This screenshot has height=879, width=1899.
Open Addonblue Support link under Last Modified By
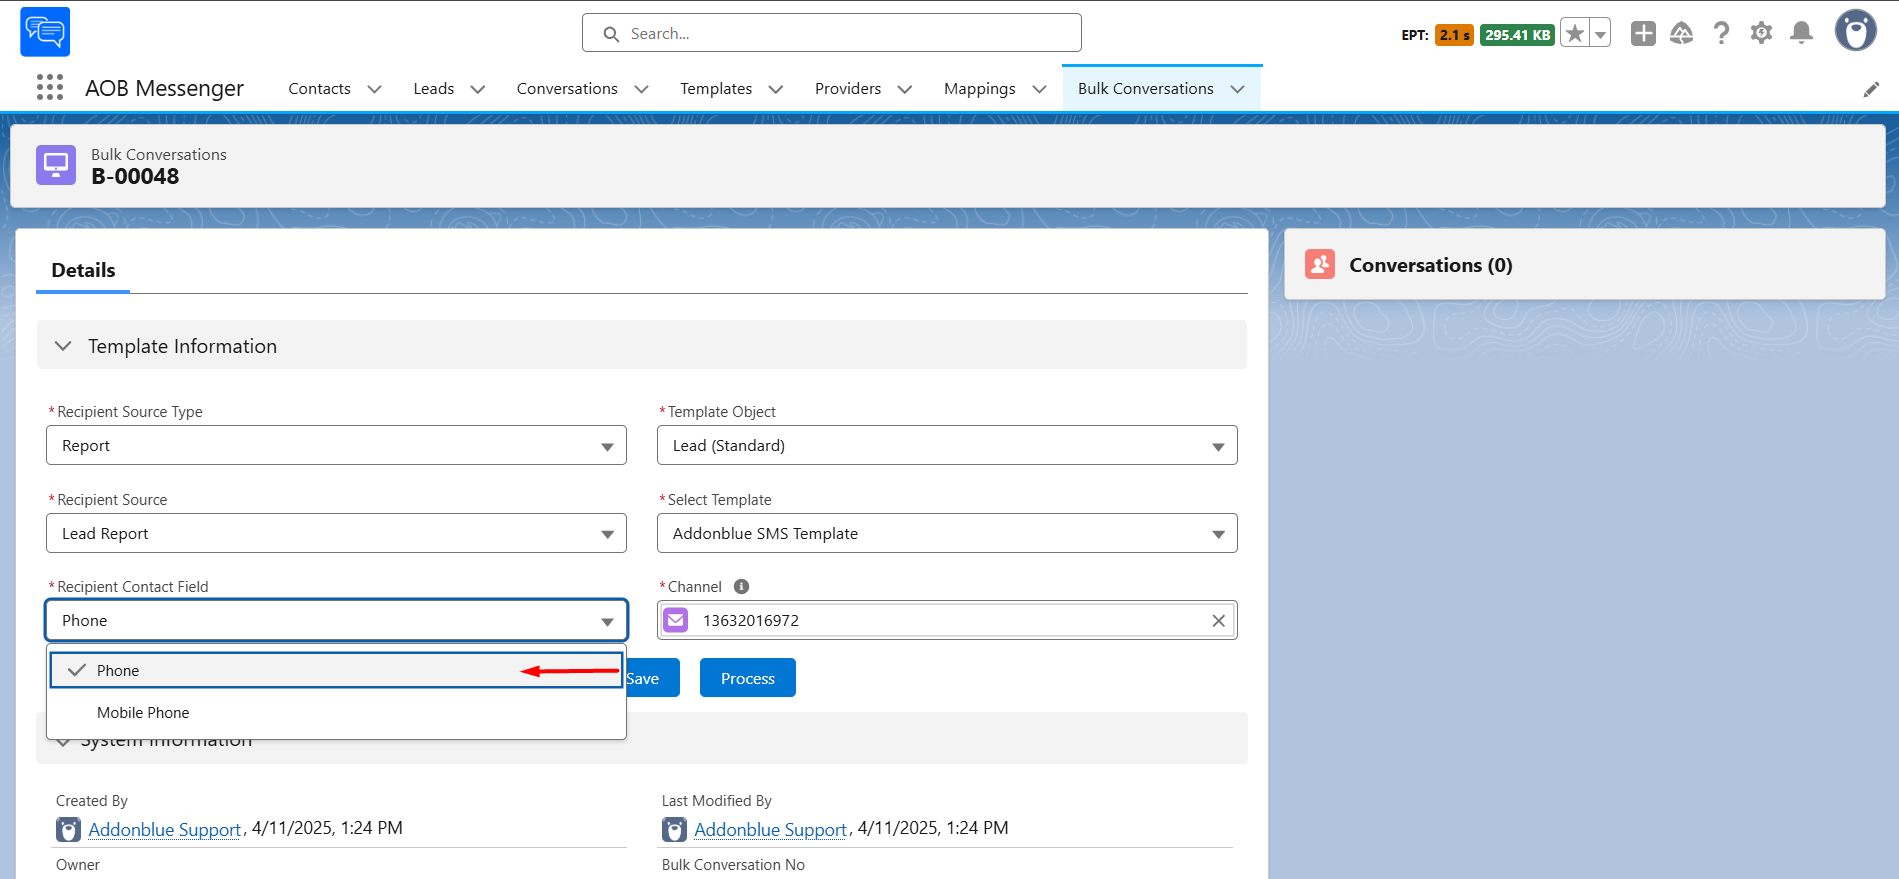(771, 830)
